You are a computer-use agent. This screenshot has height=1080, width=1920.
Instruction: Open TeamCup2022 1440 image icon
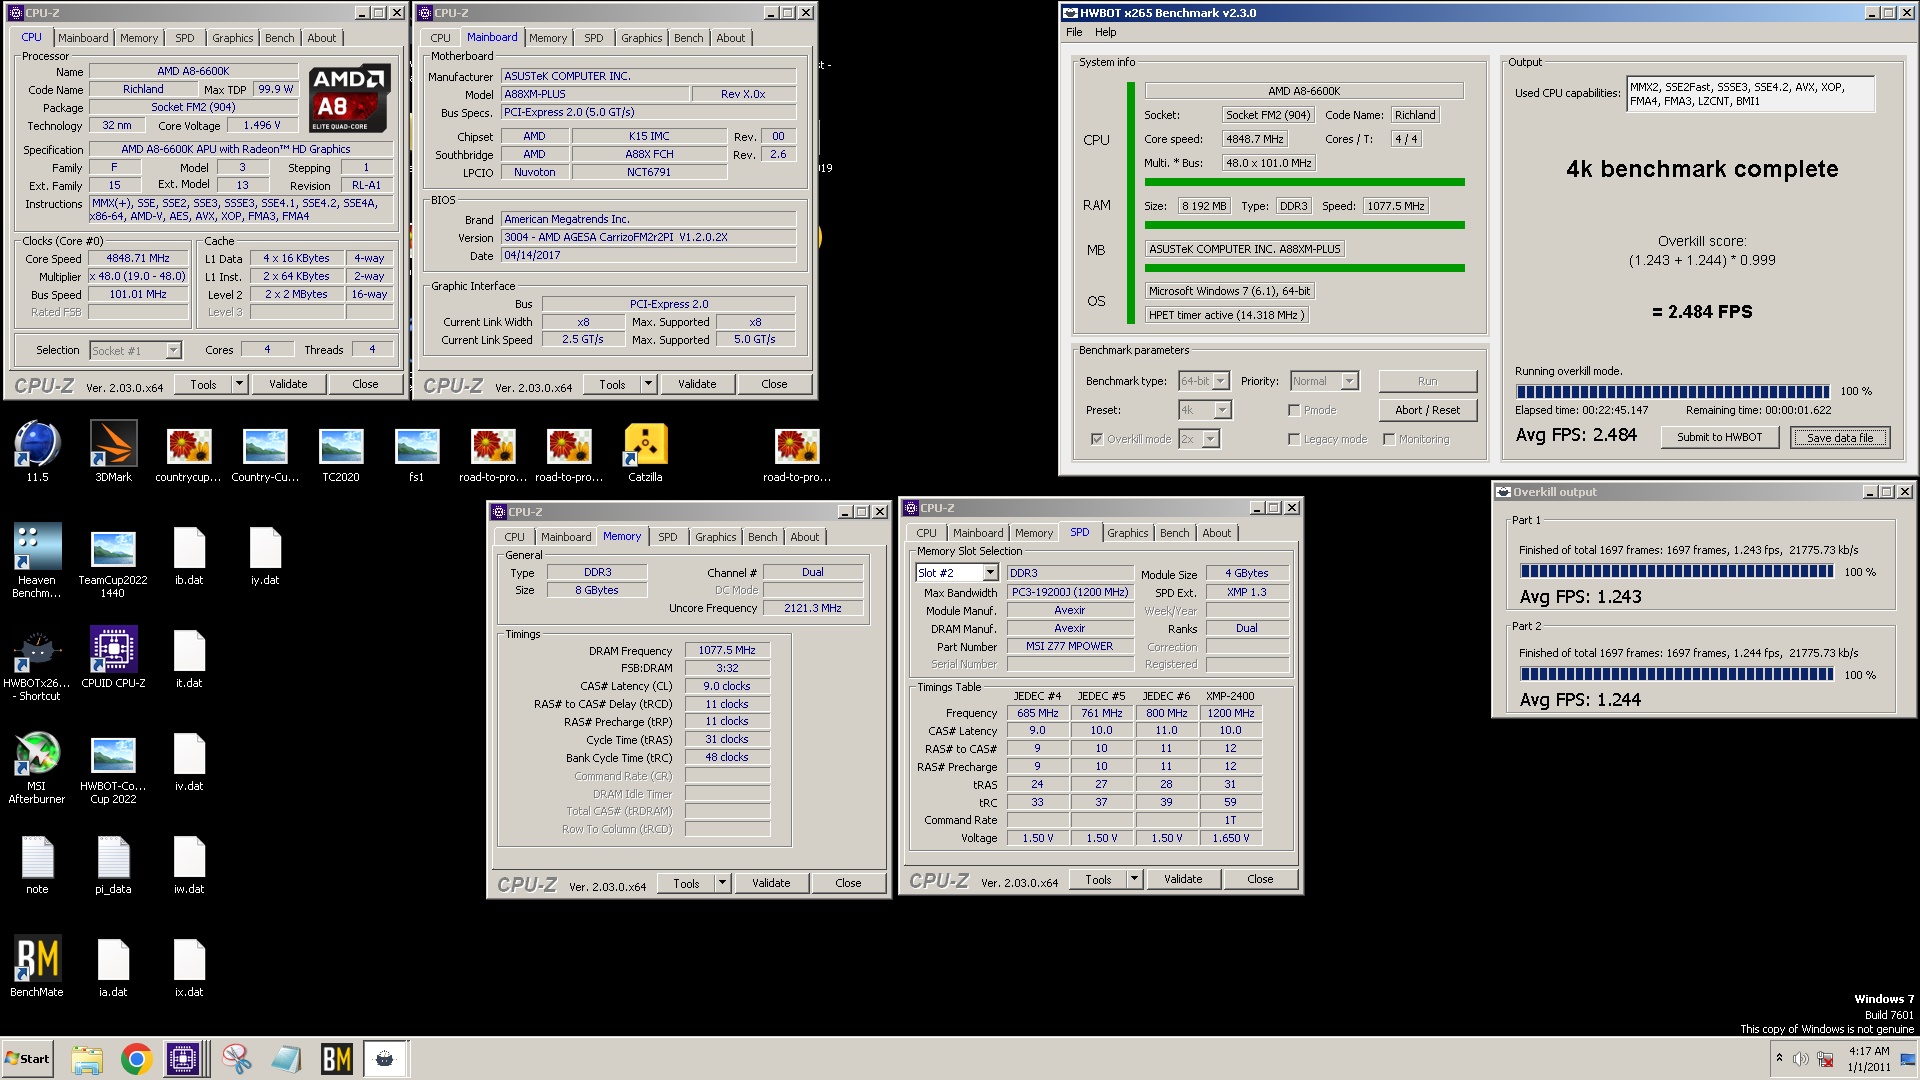coord(113,563)
